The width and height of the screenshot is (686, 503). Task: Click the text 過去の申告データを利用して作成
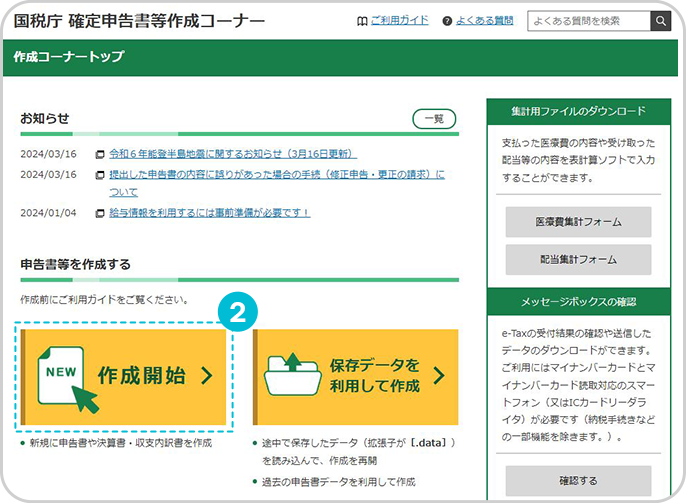pyautogui.click(x=339, y=482)
